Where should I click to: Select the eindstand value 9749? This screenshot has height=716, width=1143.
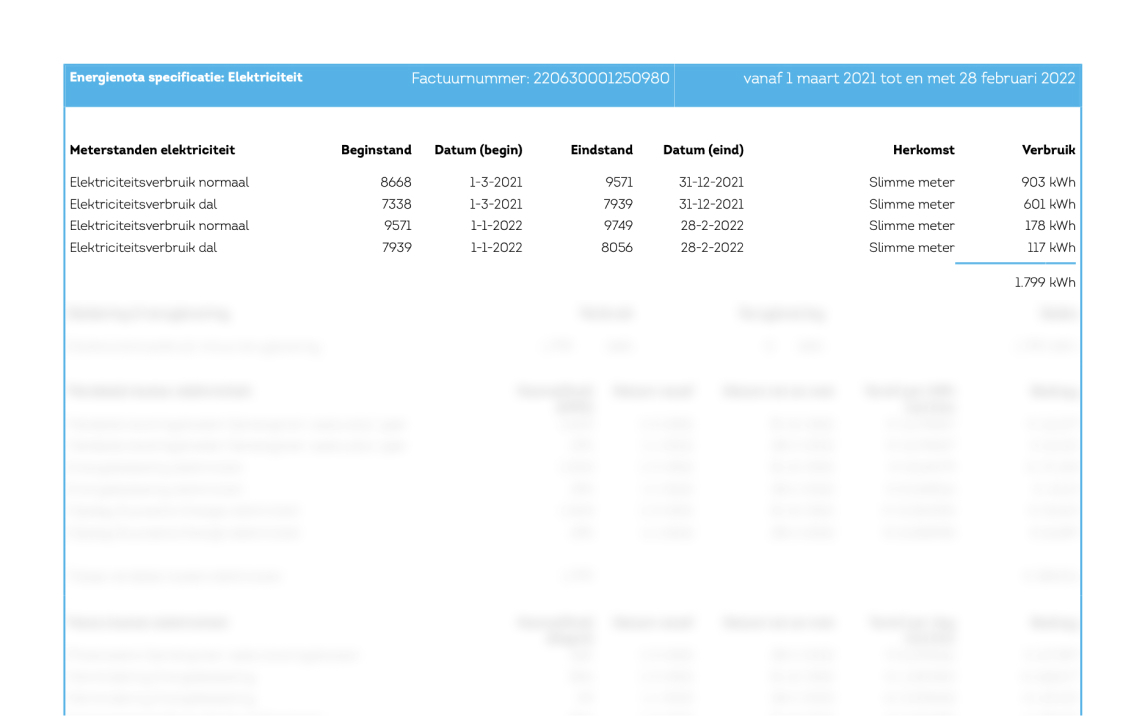point(618,225)
